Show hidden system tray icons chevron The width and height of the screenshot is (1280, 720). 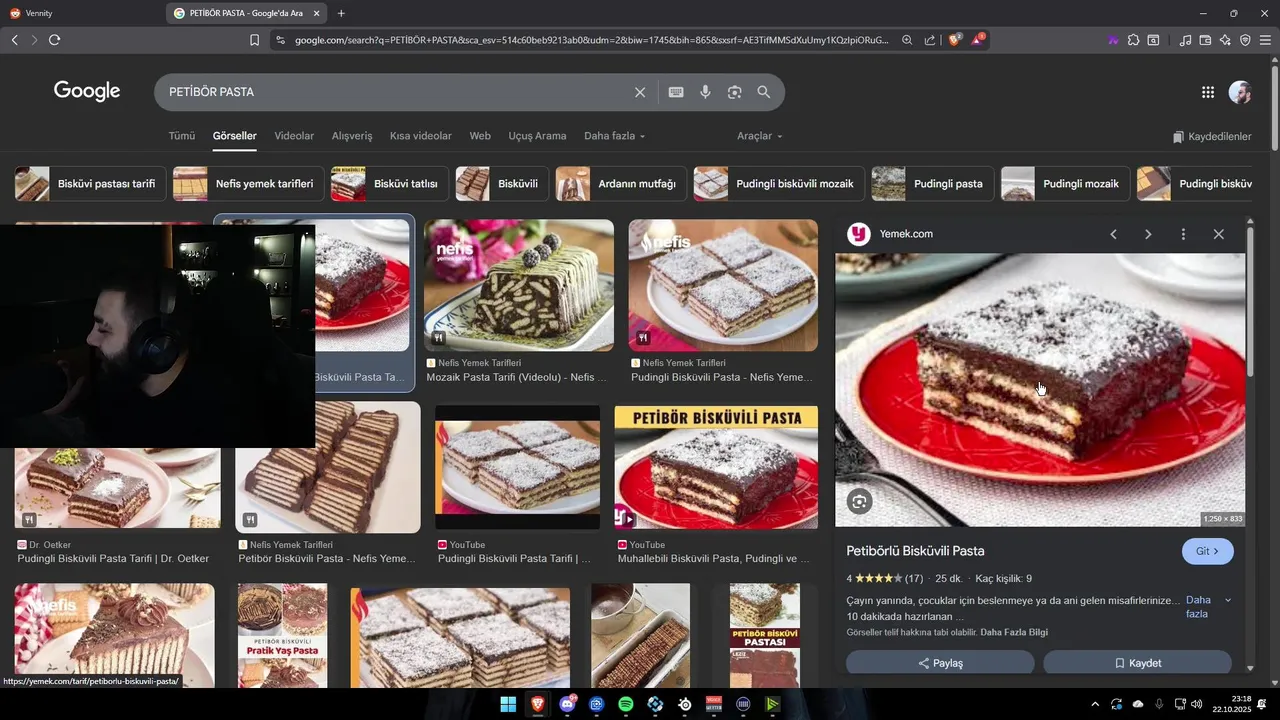click(1095, 704)
